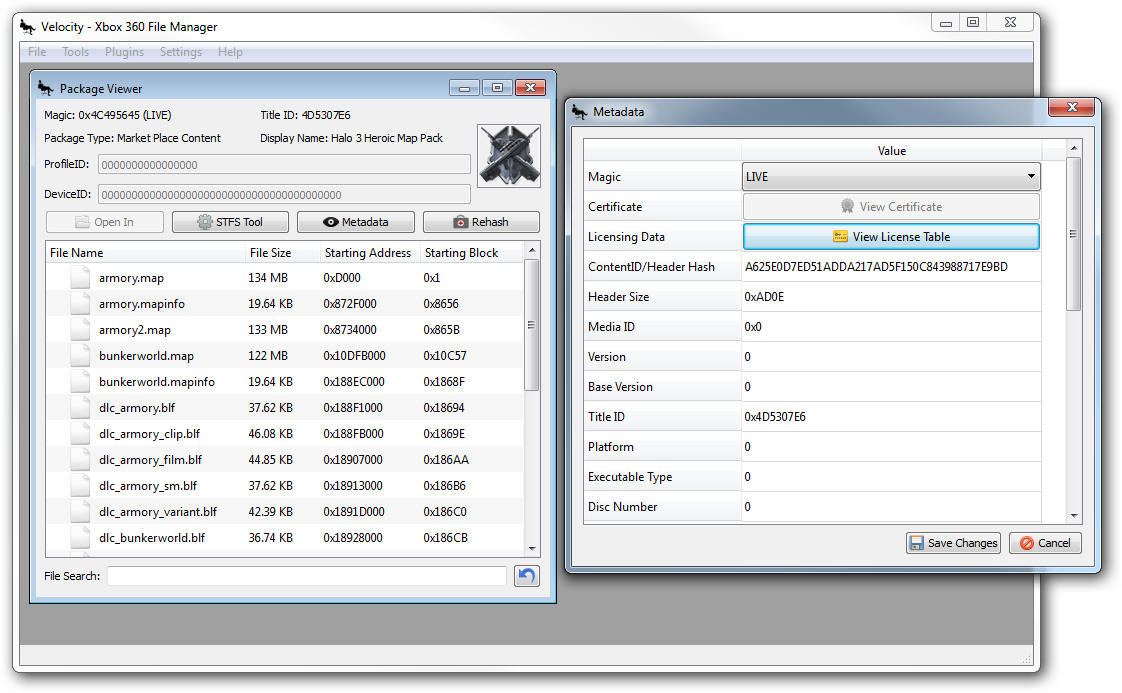Image resolution: width=1122 pixels, height=693 pixels.
Task: Close the Metadata dialog with X
Action: click(x=1071, y=107)
